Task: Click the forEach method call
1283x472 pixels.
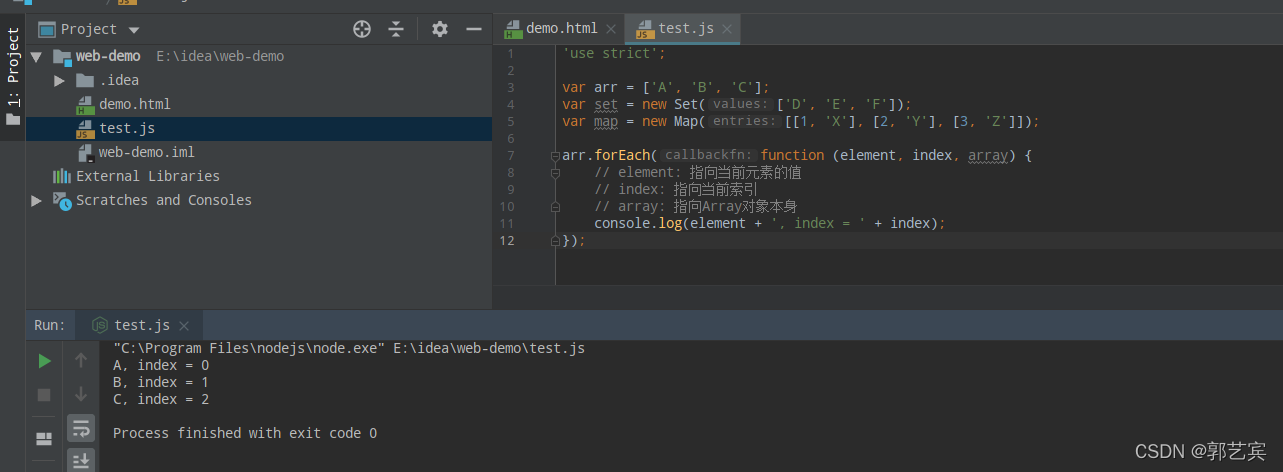Action: pyautogui.click(x=622, y=156)
